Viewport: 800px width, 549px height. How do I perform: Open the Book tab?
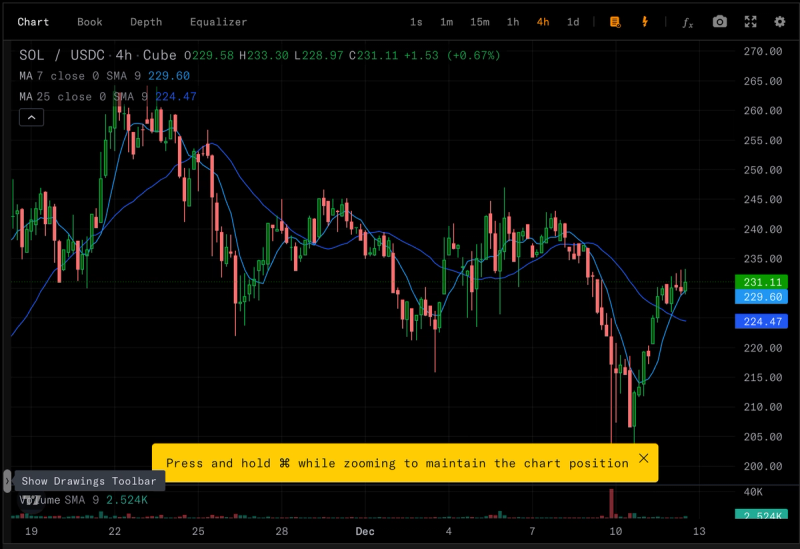point(90,22)
